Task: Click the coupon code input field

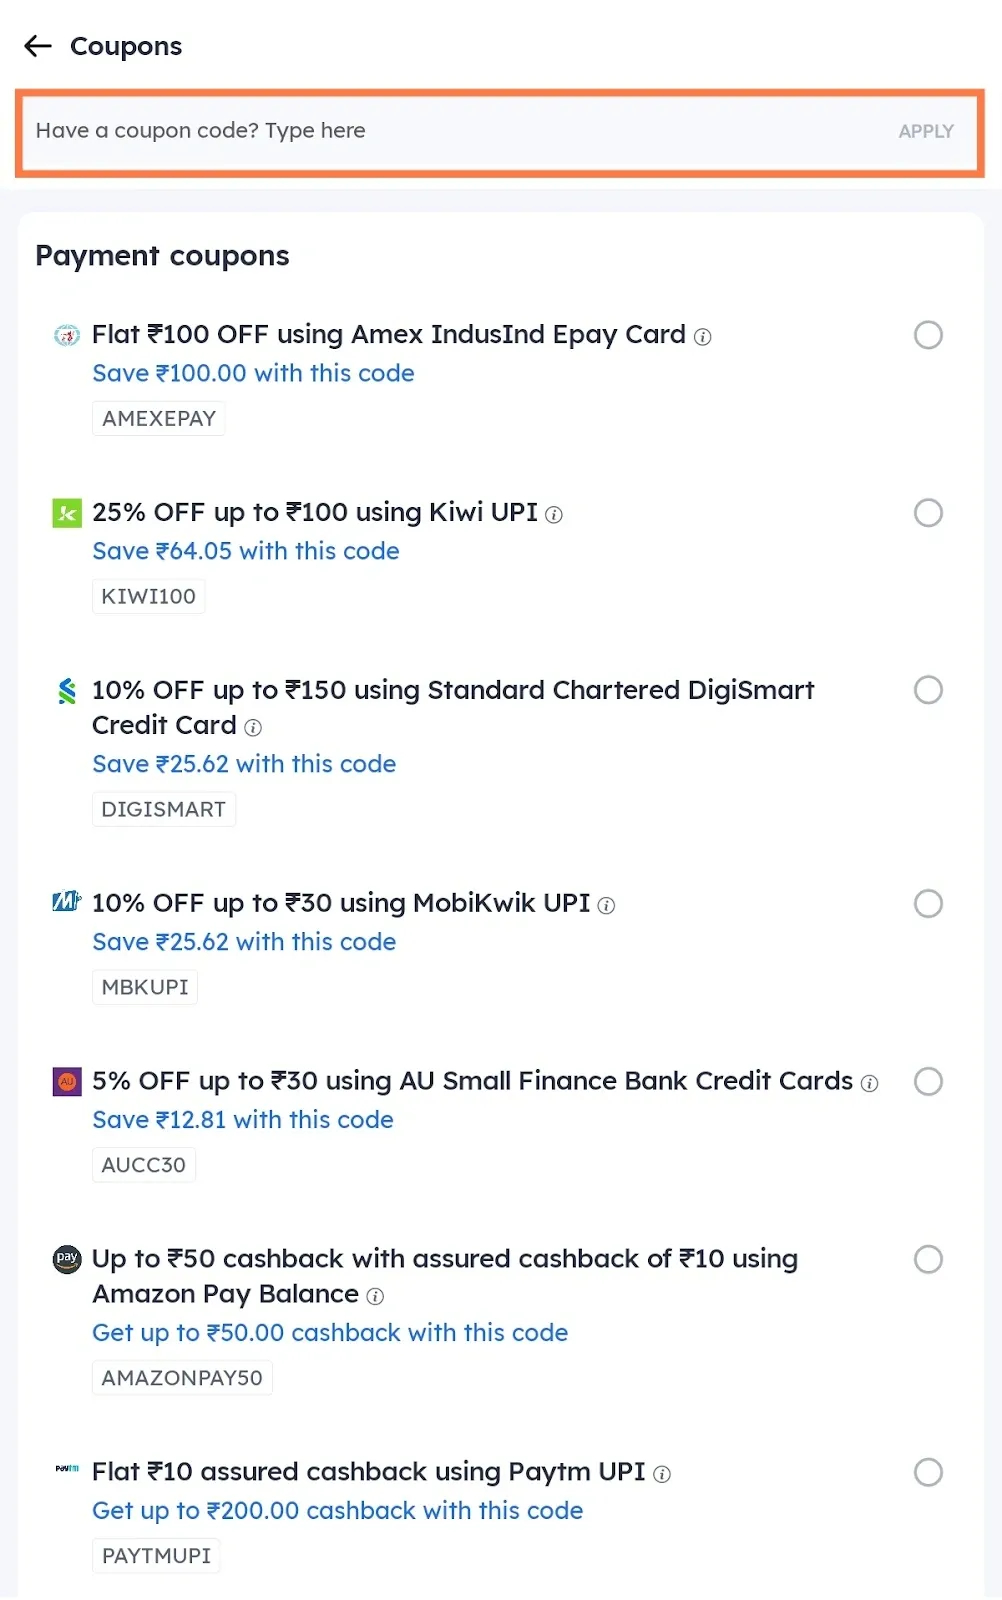Action: 400,131
